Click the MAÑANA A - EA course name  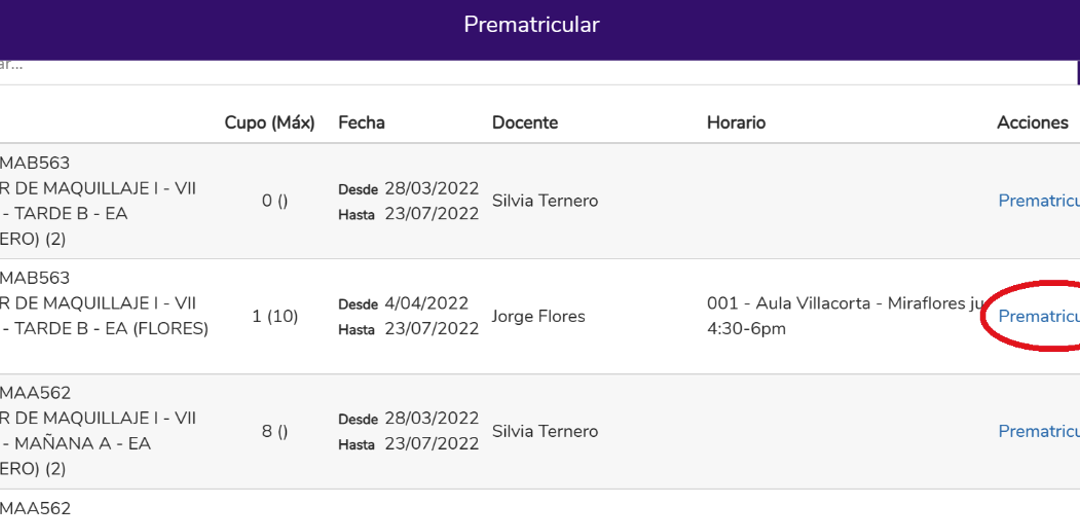click(75, 444)
